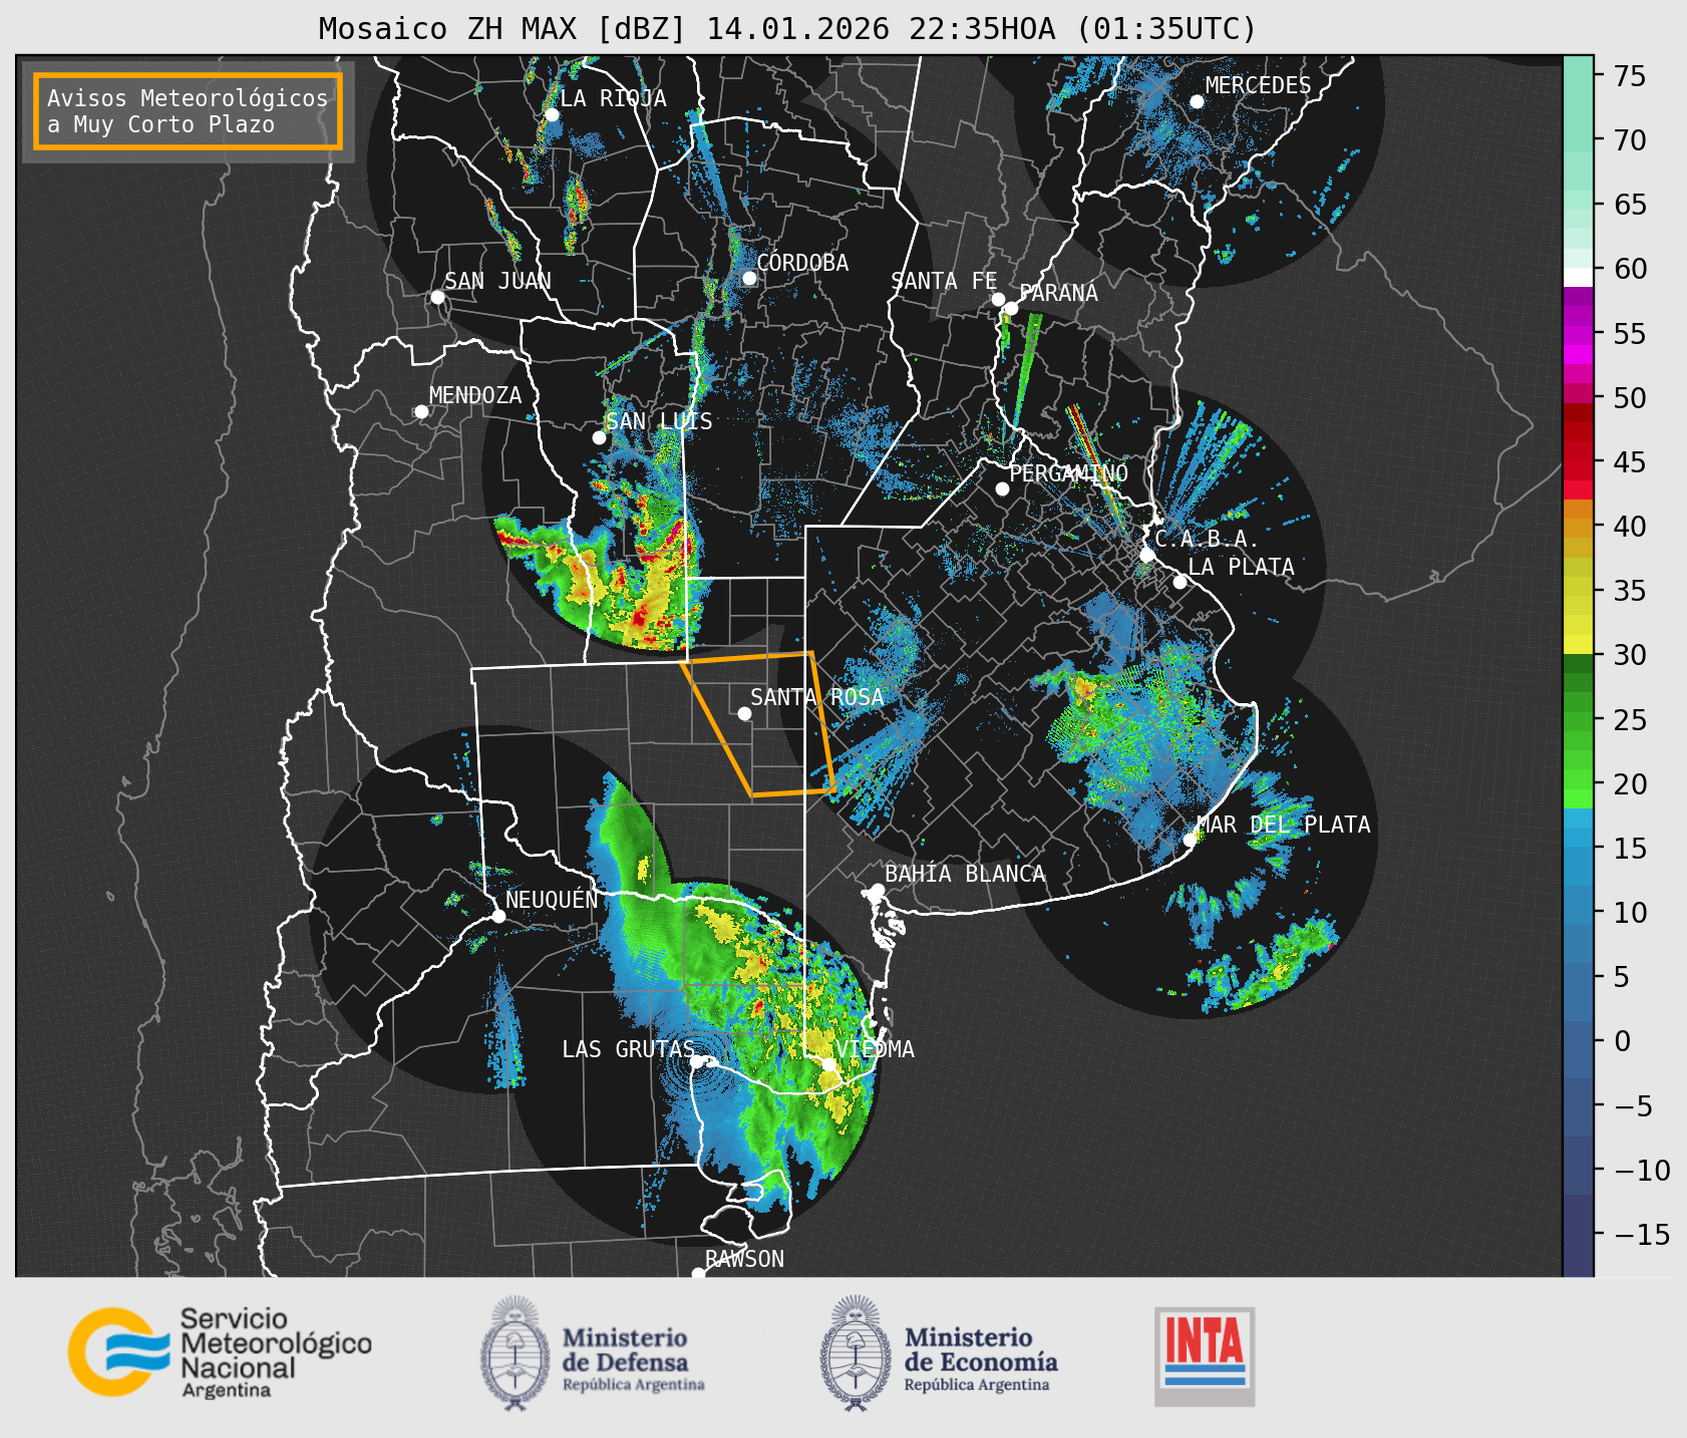Image resolution: width=1687 pixels, height=1438 pixels.
Task: Click the 25 dBZ green band on color scale
Action: coord(1578,720)
